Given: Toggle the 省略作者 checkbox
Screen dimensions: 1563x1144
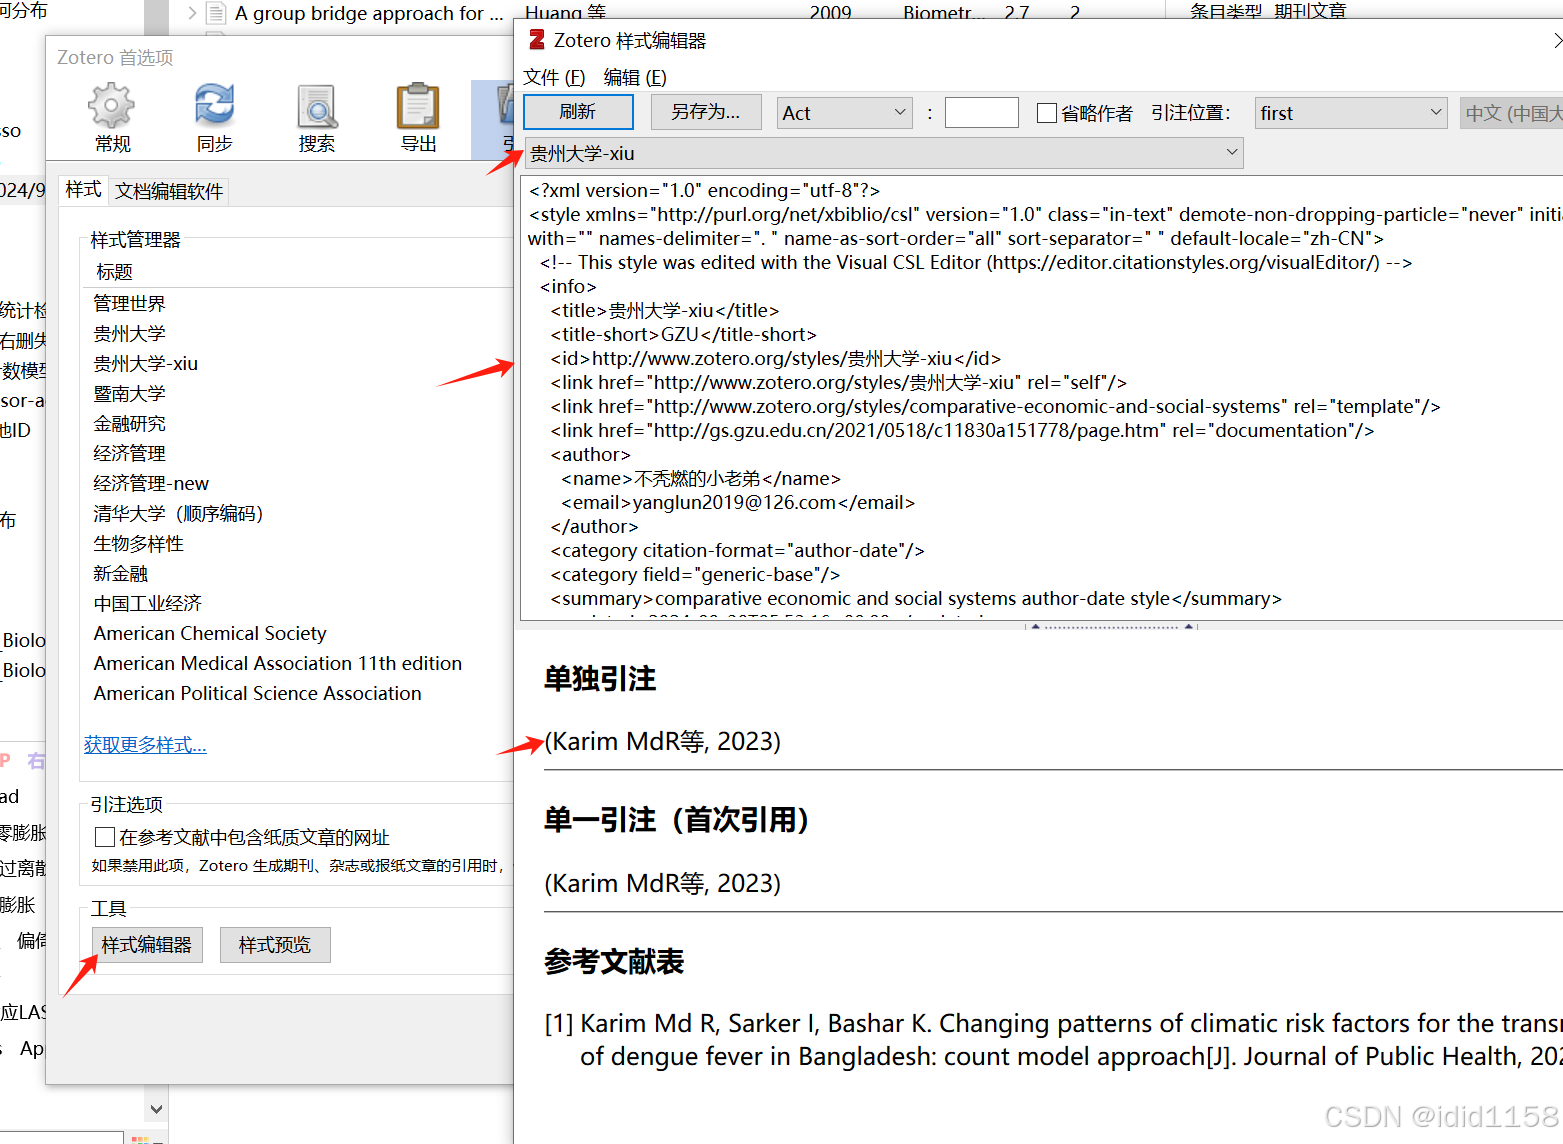Looking at the screenshot, I should [x=1047, y=113].
